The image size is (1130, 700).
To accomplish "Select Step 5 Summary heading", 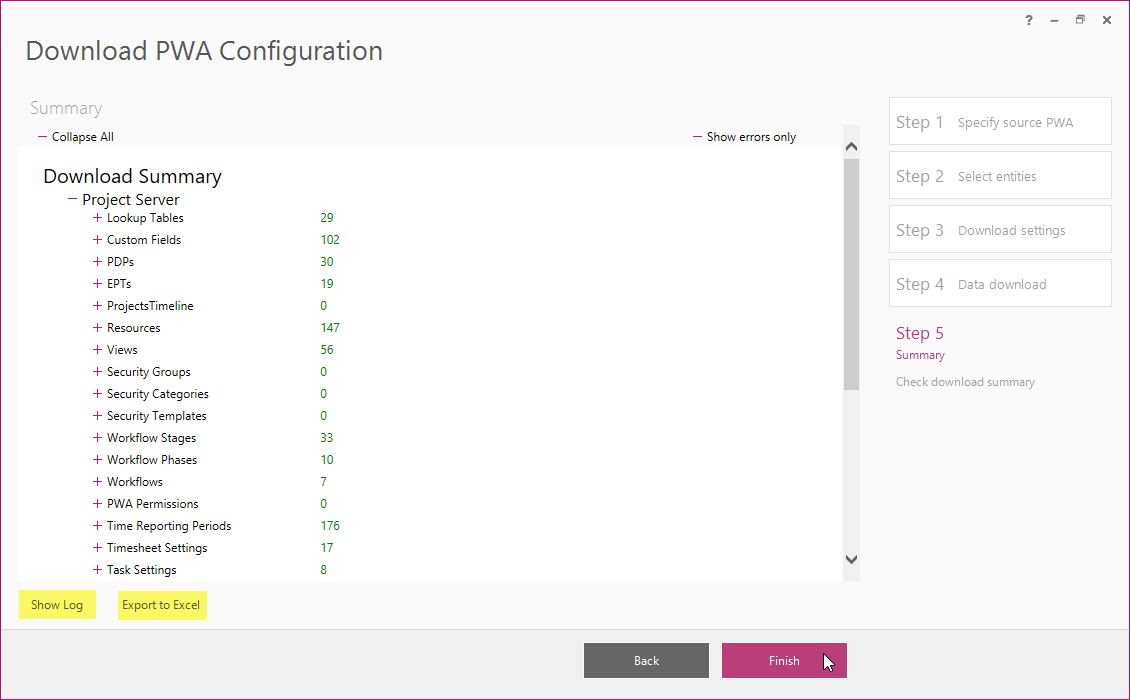I will coord(920,333).
